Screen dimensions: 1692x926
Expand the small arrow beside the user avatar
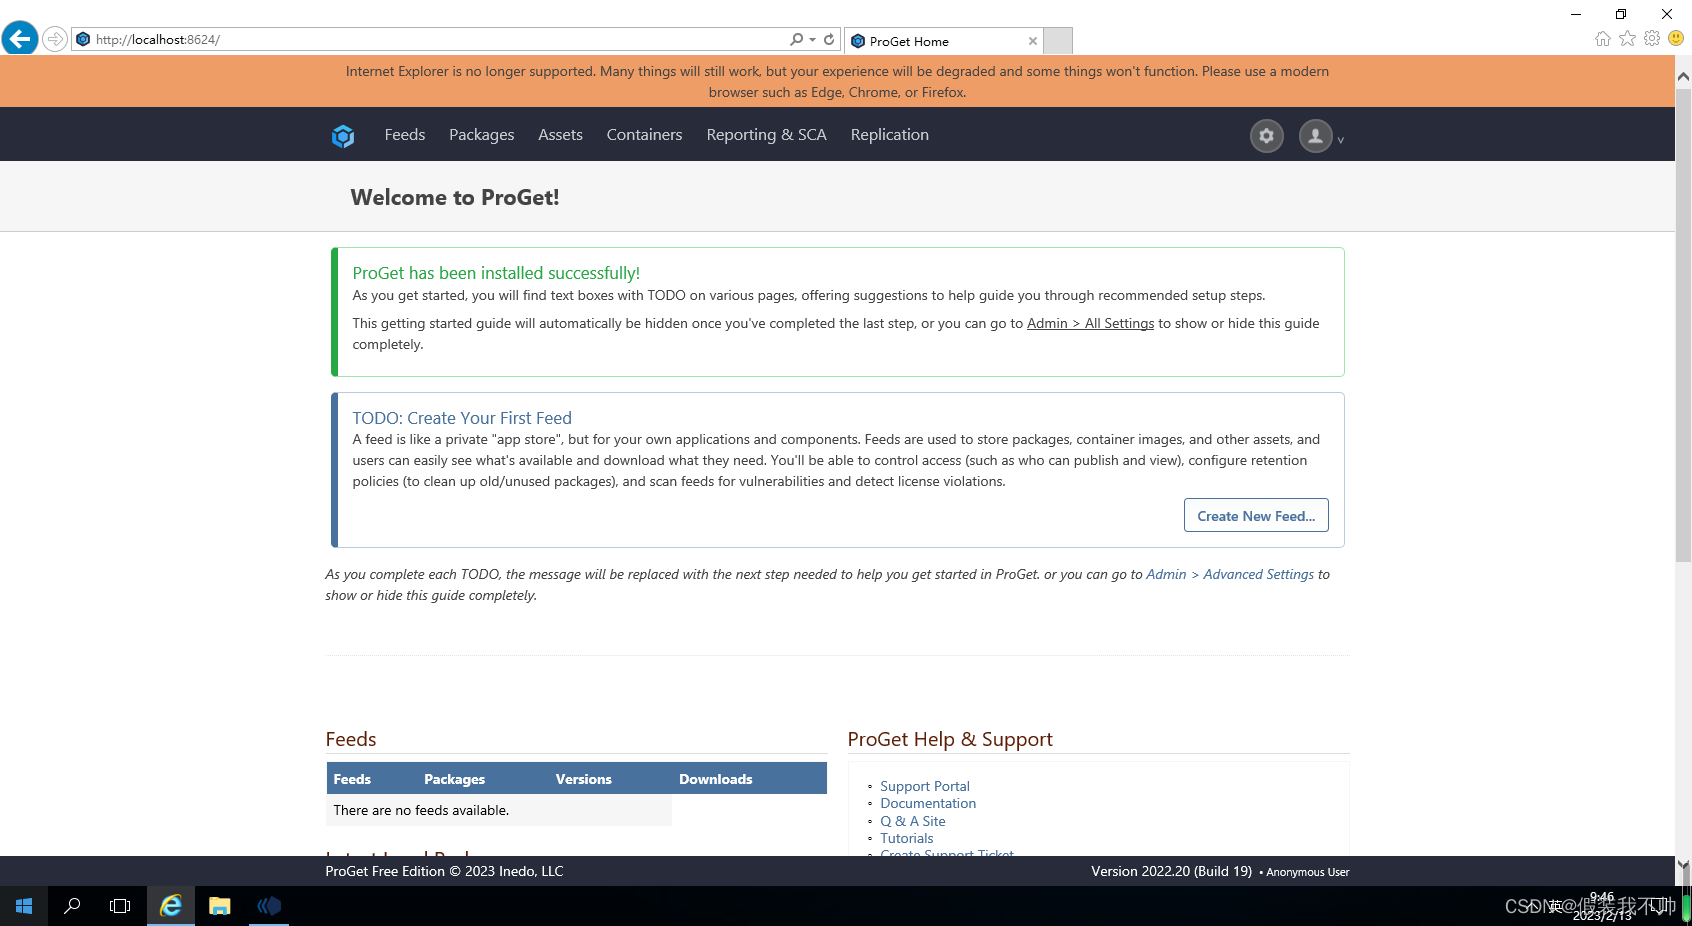pos(1341,140)
